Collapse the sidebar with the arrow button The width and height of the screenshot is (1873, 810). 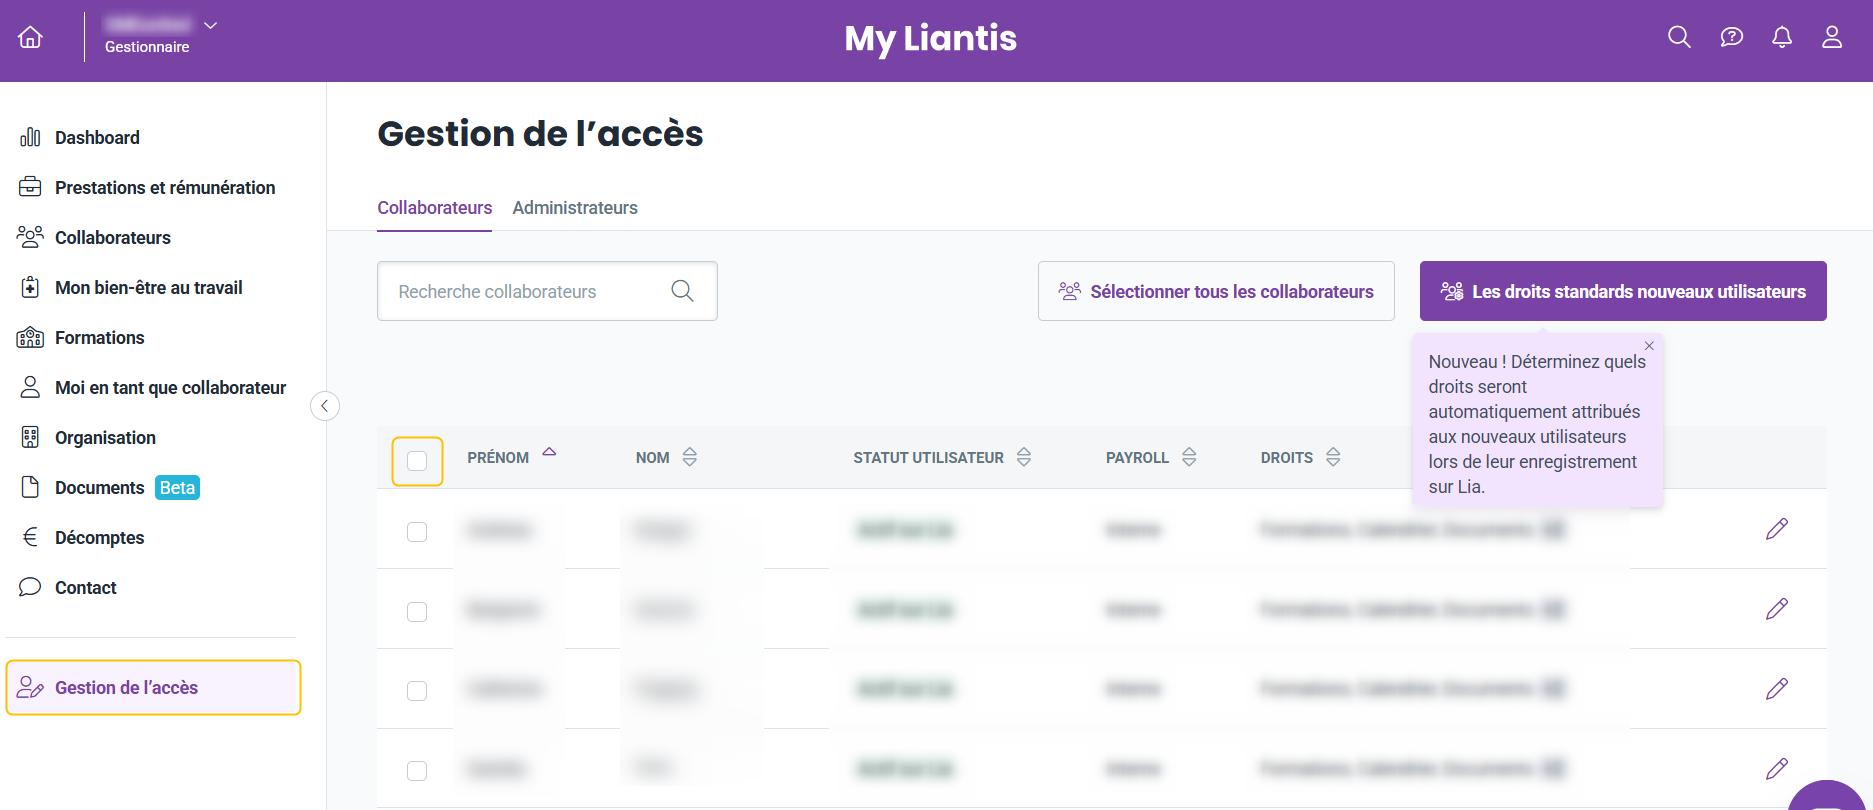click(x=325, y=406)
